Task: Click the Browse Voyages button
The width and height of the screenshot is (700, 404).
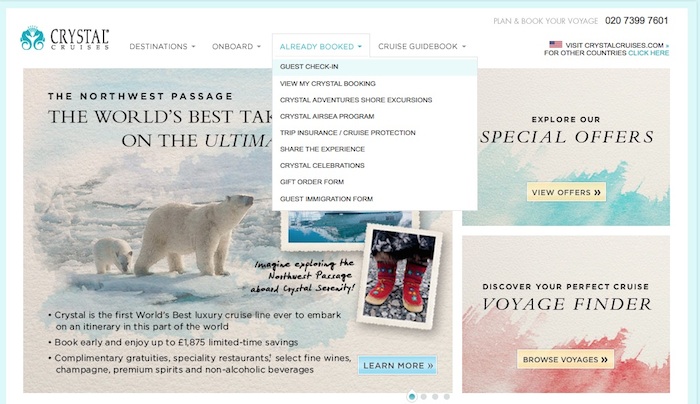Action: coord(565,359)
